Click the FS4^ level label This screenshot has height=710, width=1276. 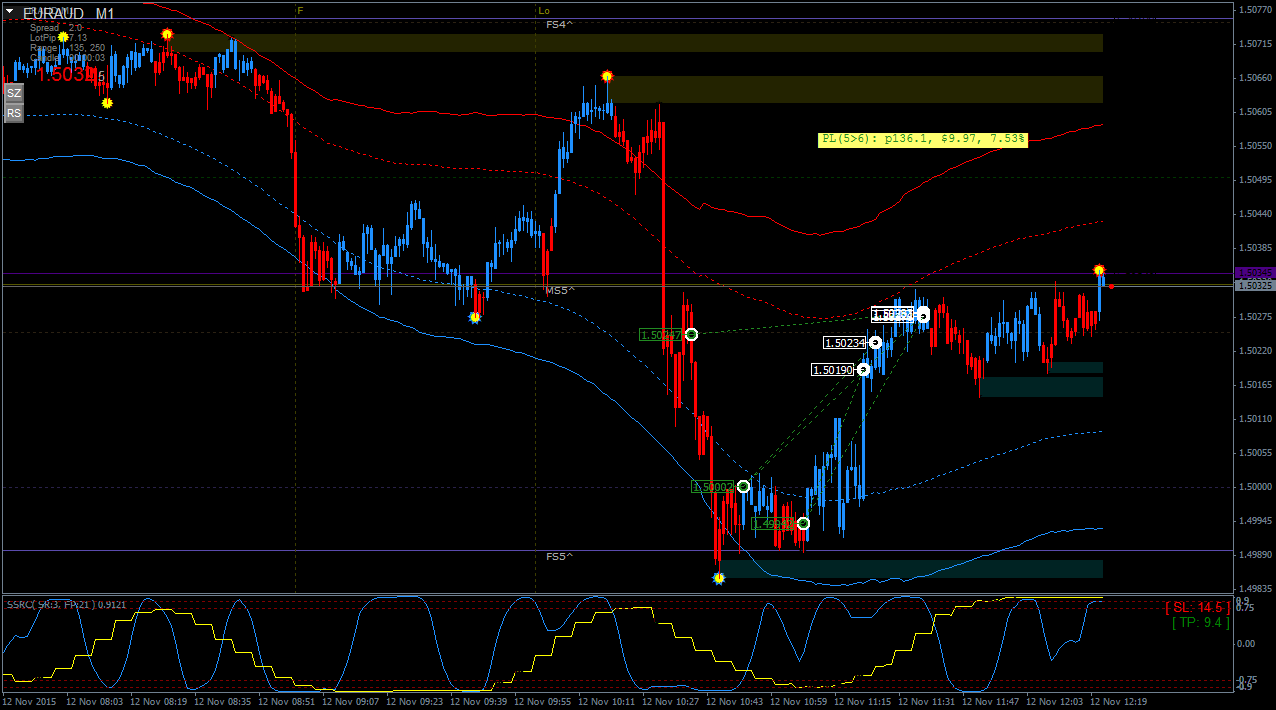(560, 24)
